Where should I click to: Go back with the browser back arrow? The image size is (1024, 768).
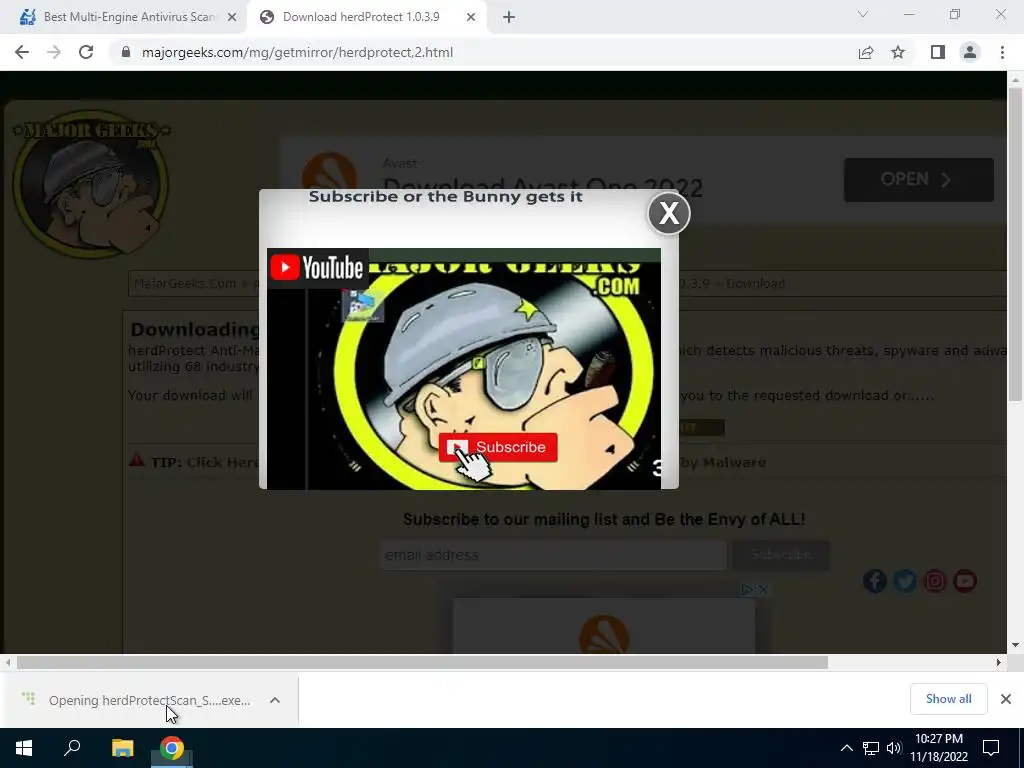(x=22, y=52)
